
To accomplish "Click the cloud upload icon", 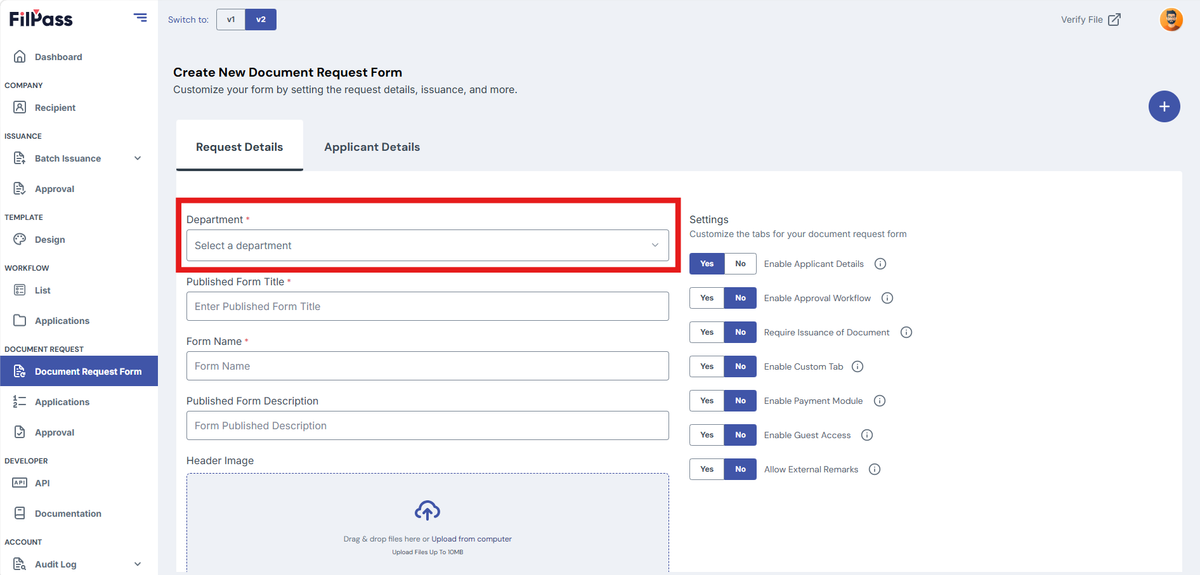I will pos(427,510).
